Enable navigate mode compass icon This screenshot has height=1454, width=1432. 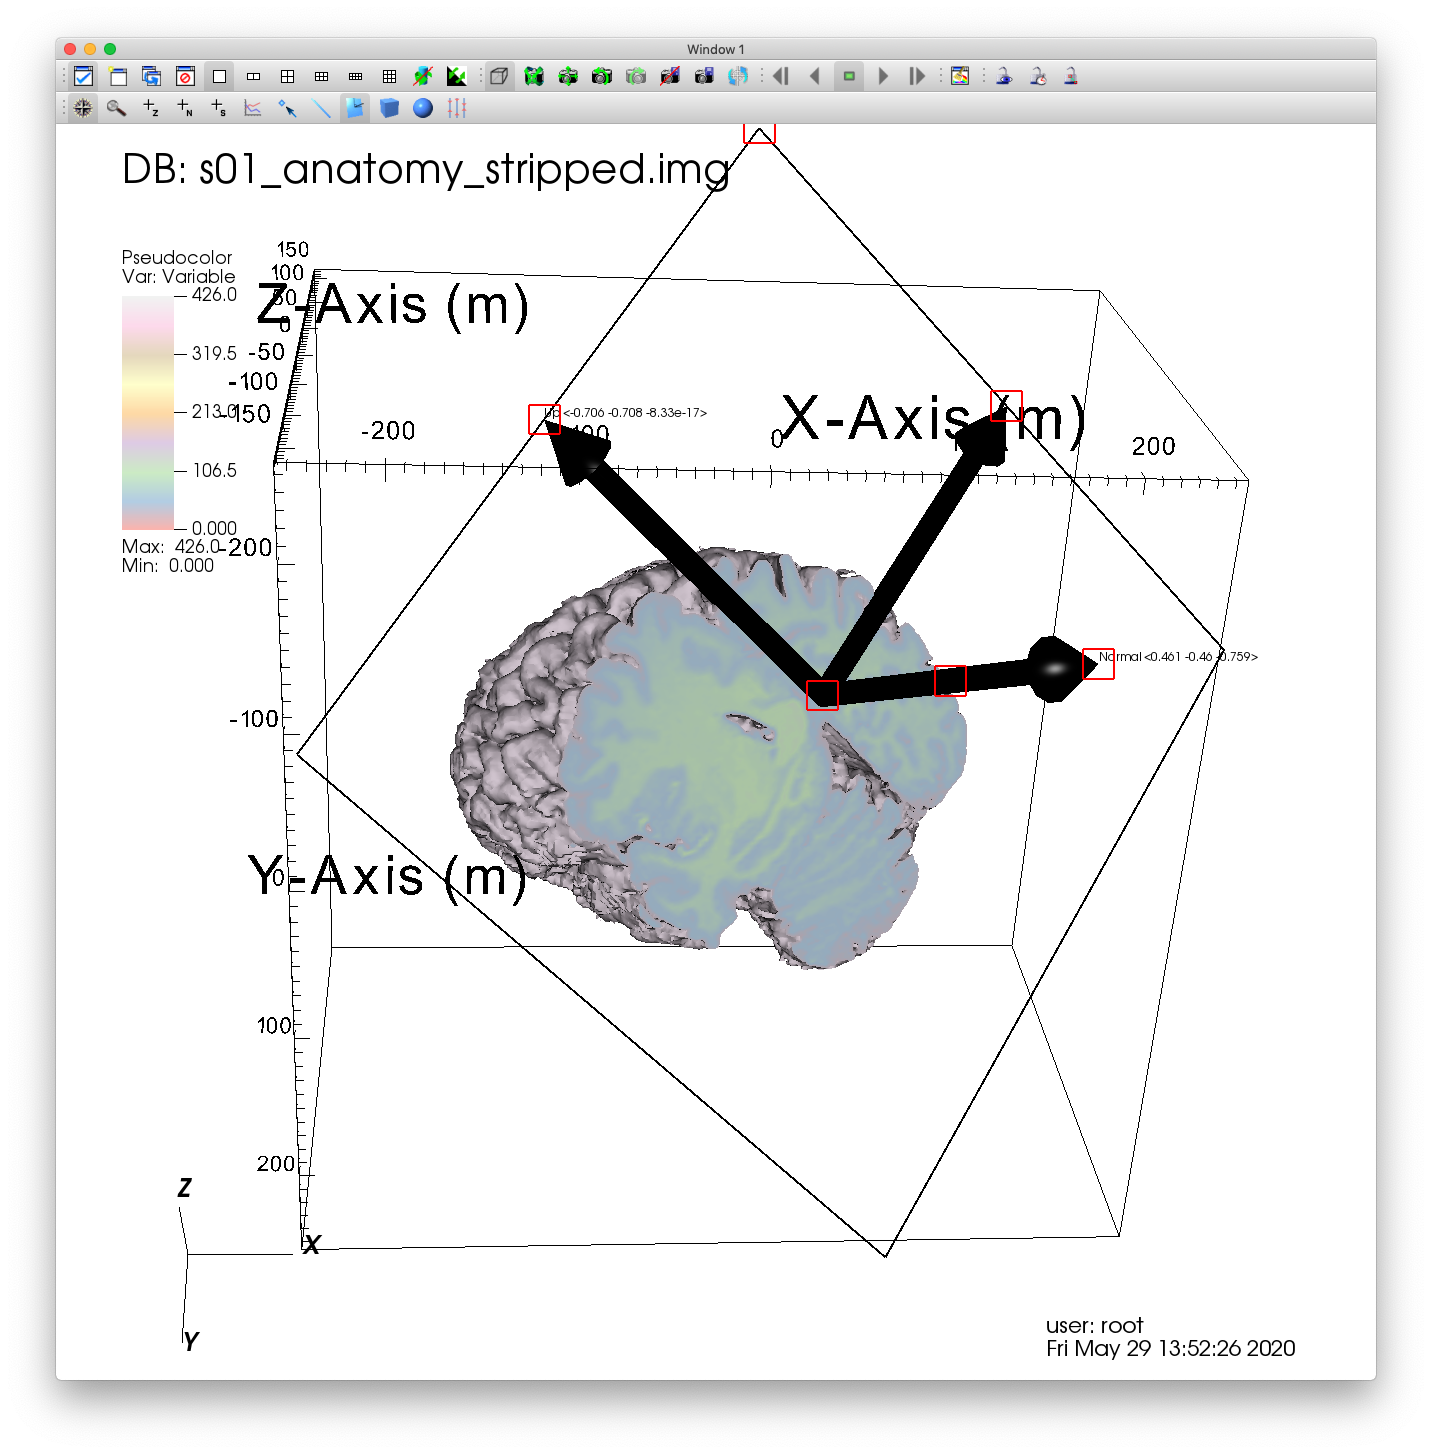tap(83, 108)
